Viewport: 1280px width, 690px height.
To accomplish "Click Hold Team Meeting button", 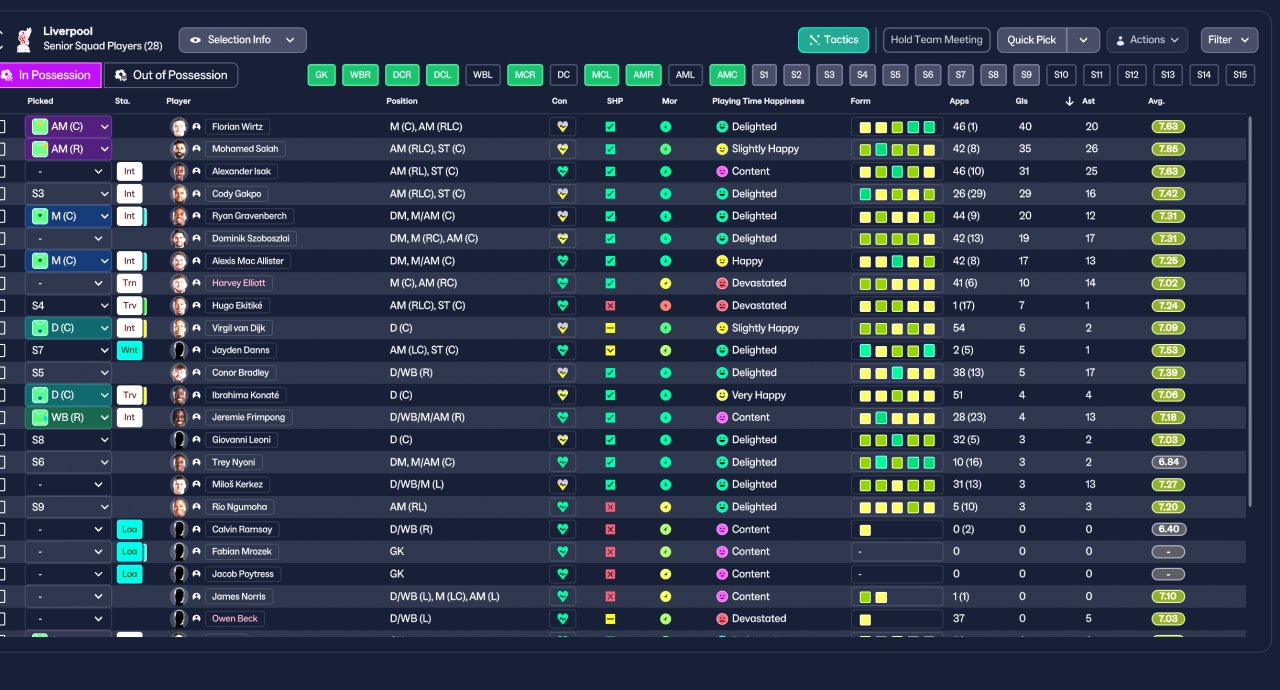I will pyautogui.click(x=937, y=40).
